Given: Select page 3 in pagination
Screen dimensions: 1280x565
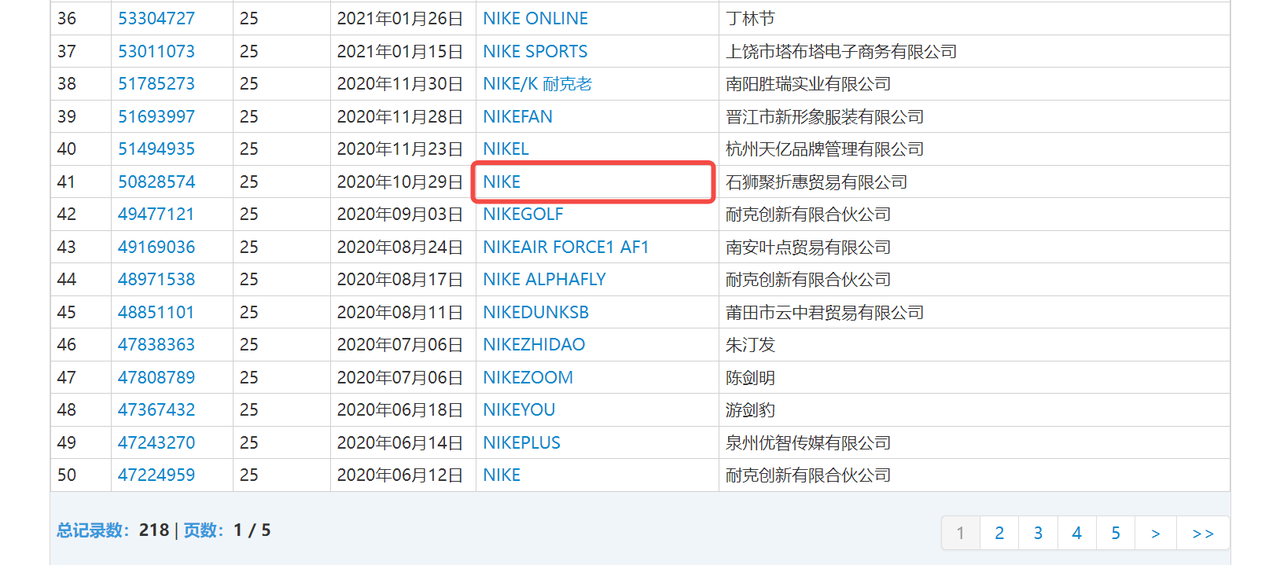Looking at the screenshot, I should (1038, 533).
